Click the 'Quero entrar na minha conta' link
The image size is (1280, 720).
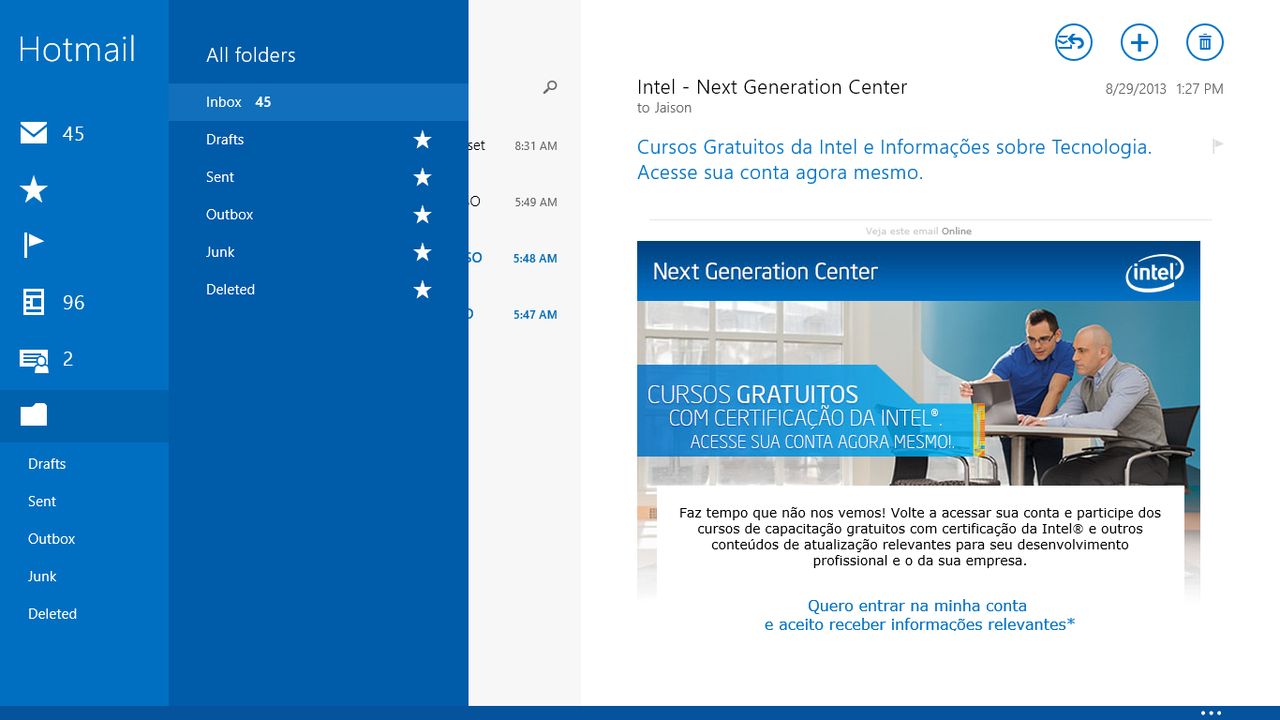click(x=917, y=605)
